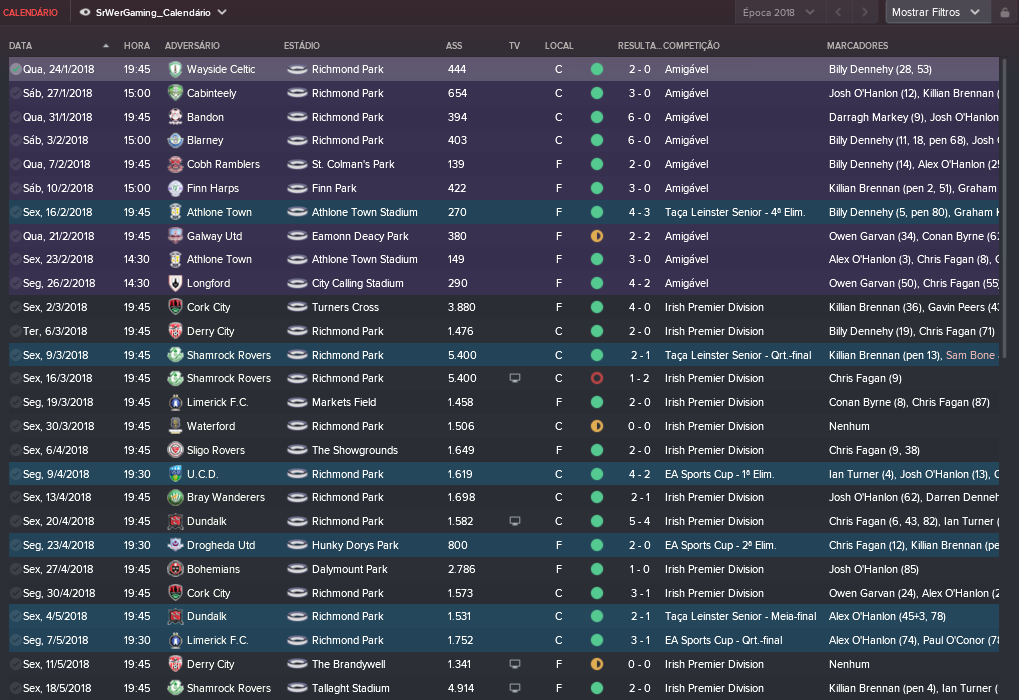Toggle the eye icon beside SrWerGaming_Calendário
1019x700 pixels.
[x=84, y=12]
